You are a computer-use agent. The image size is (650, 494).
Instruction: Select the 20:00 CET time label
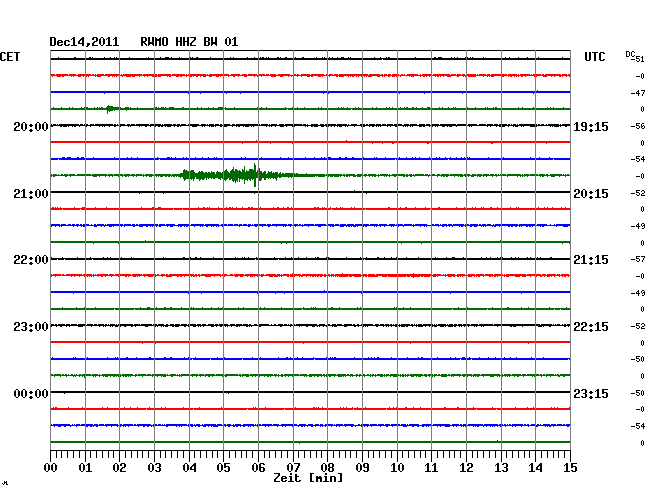pyautogui.click(x=31, y=127)
